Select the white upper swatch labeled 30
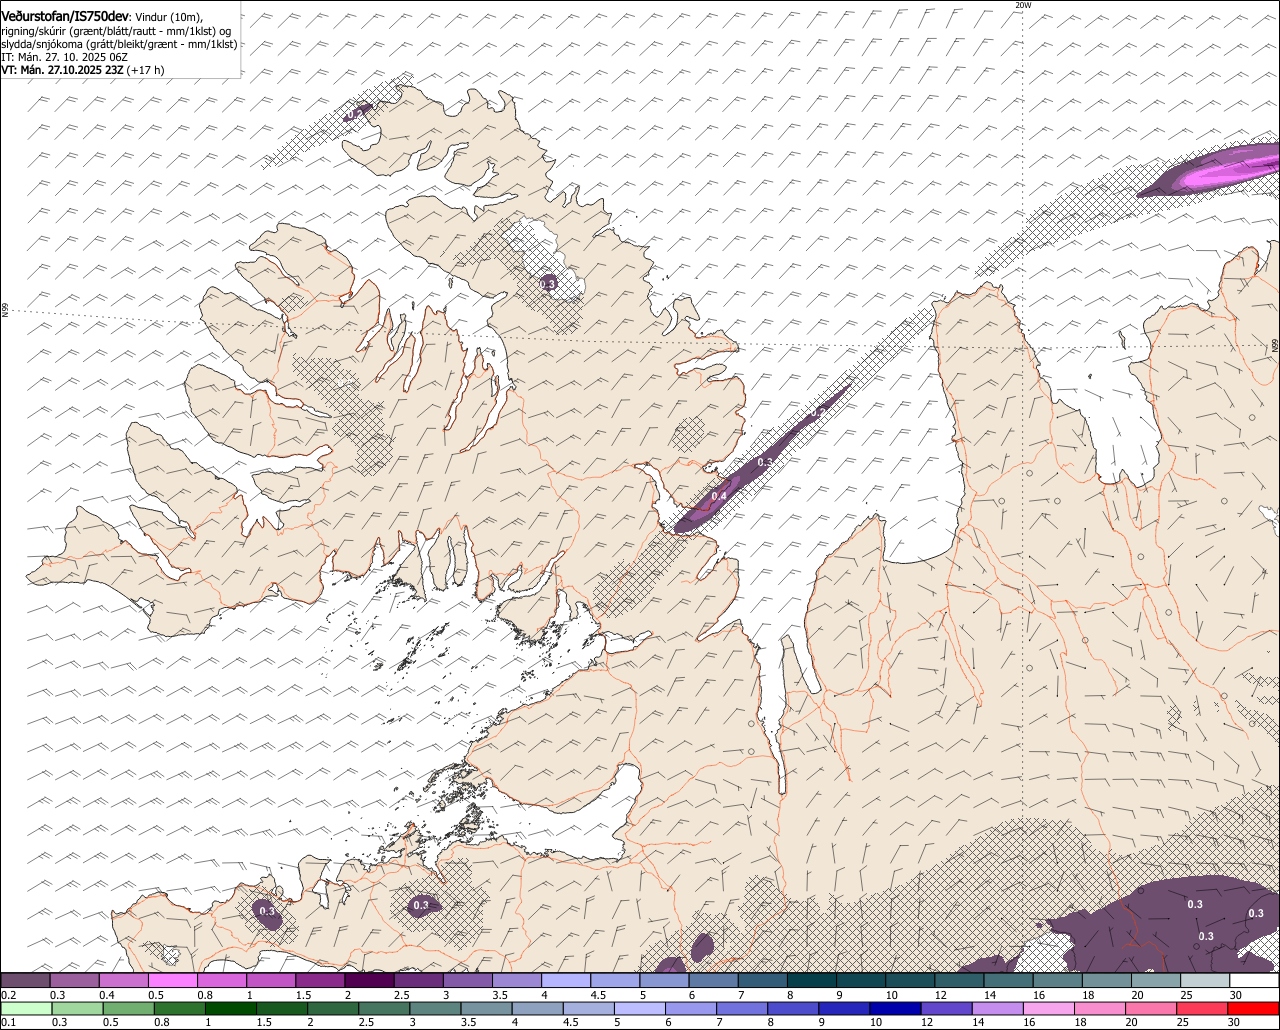Screen dimensions: 1280x1030 click(x=1255, y=980)
